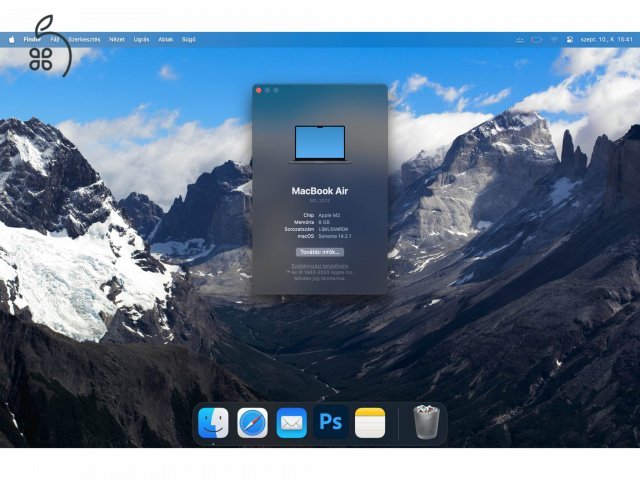Open the Nézet menu
The width and height of the screenshot is (640, 480).
tap(117, 40)
